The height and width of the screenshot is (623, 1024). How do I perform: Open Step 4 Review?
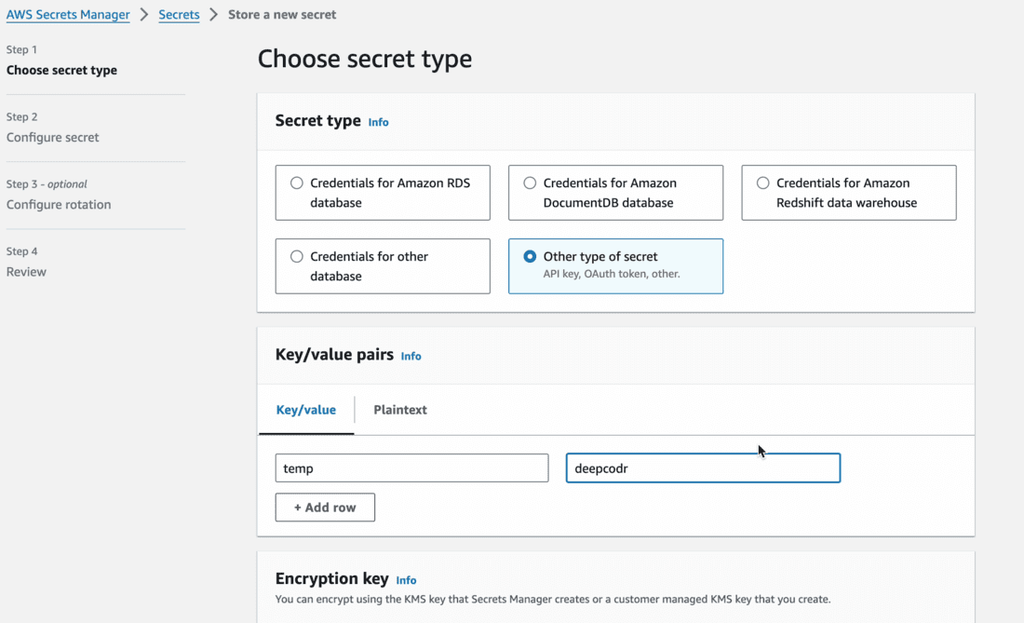(26, 271)
